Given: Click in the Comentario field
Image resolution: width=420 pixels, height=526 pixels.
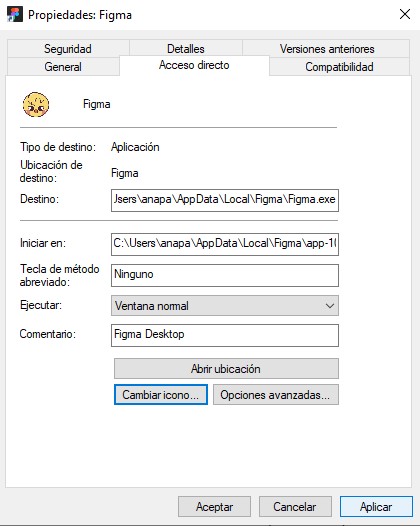Looking at the screenshot, I should click(225, 335).
